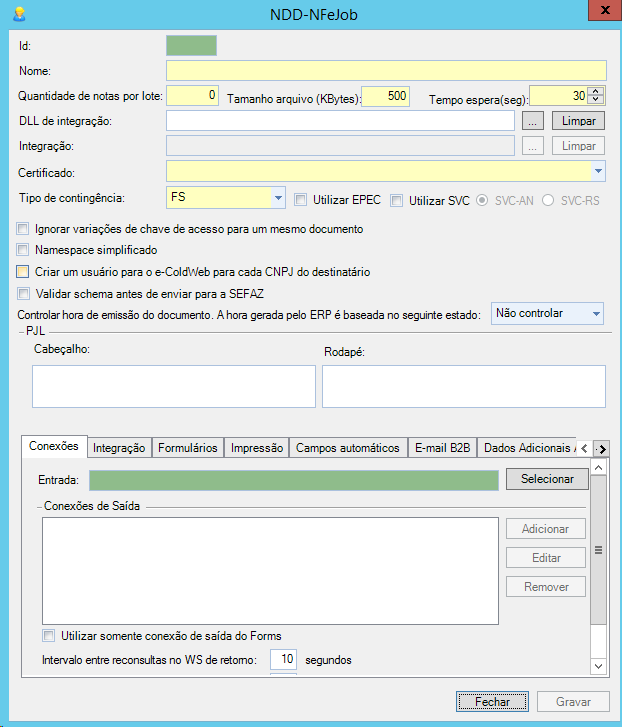Click Remover button for output connections
The width and height of the screenshot is (622, 727).
tap(546, 587)
